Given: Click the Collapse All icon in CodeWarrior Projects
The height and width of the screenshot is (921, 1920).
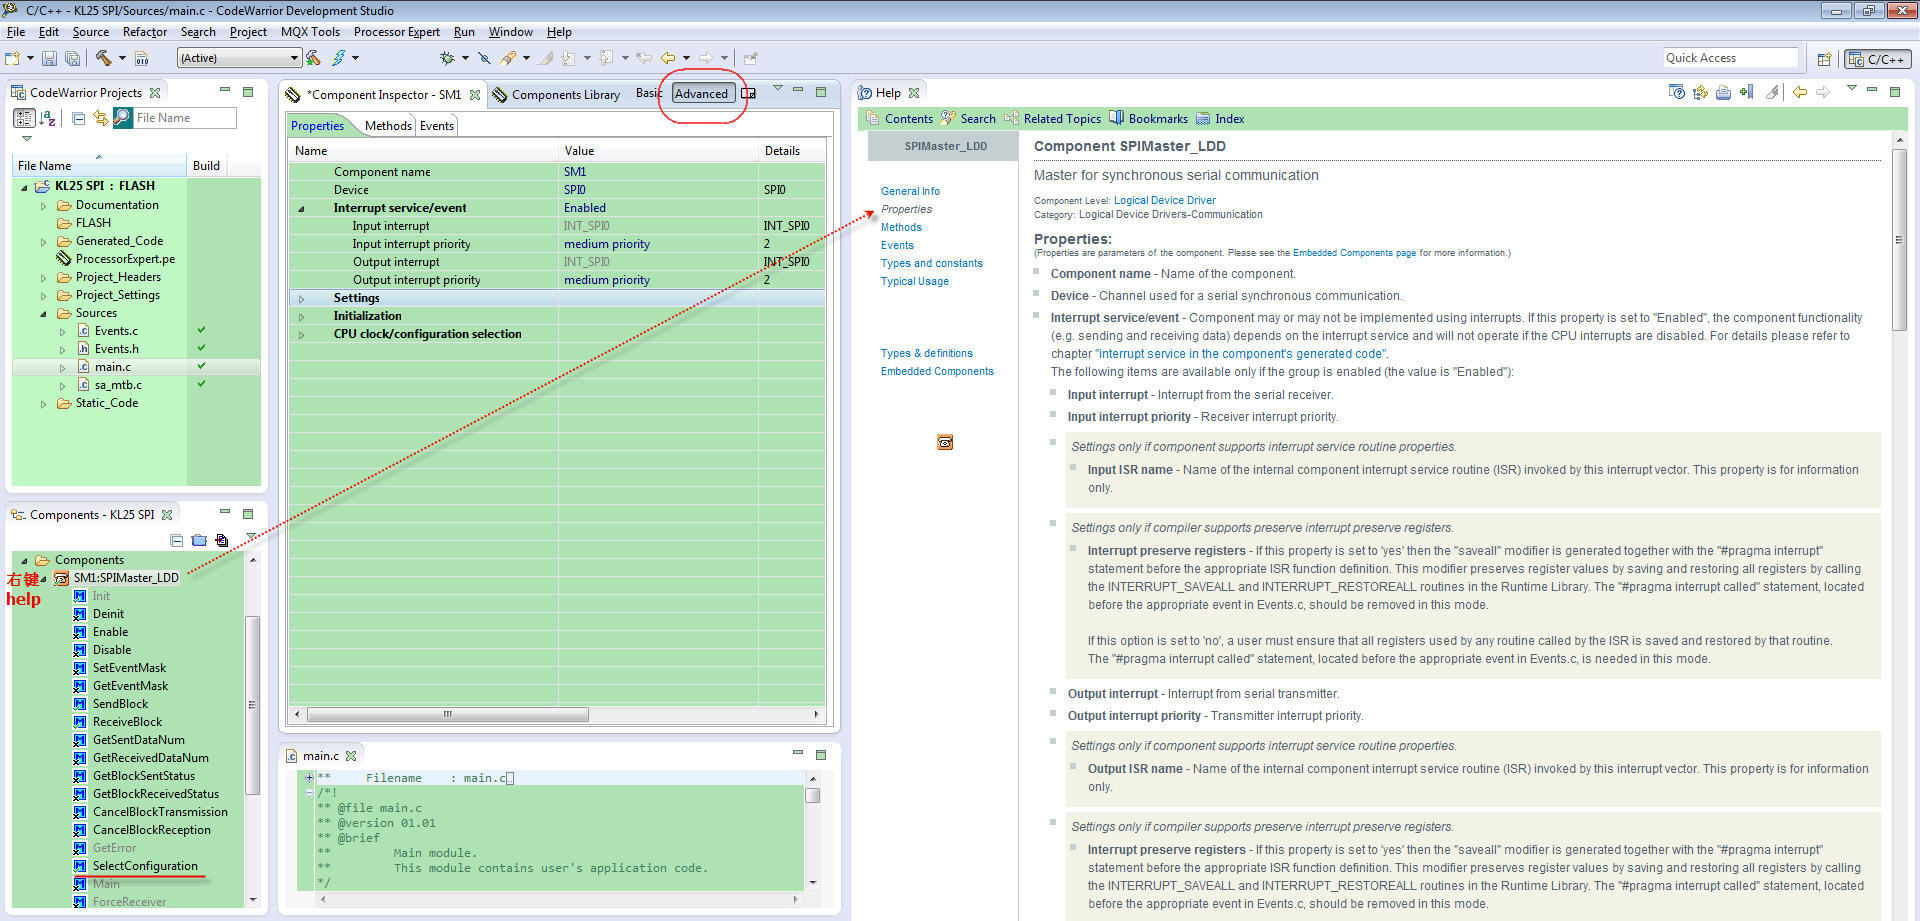Looking at the screenshot, I should click(x=79, y=118).
